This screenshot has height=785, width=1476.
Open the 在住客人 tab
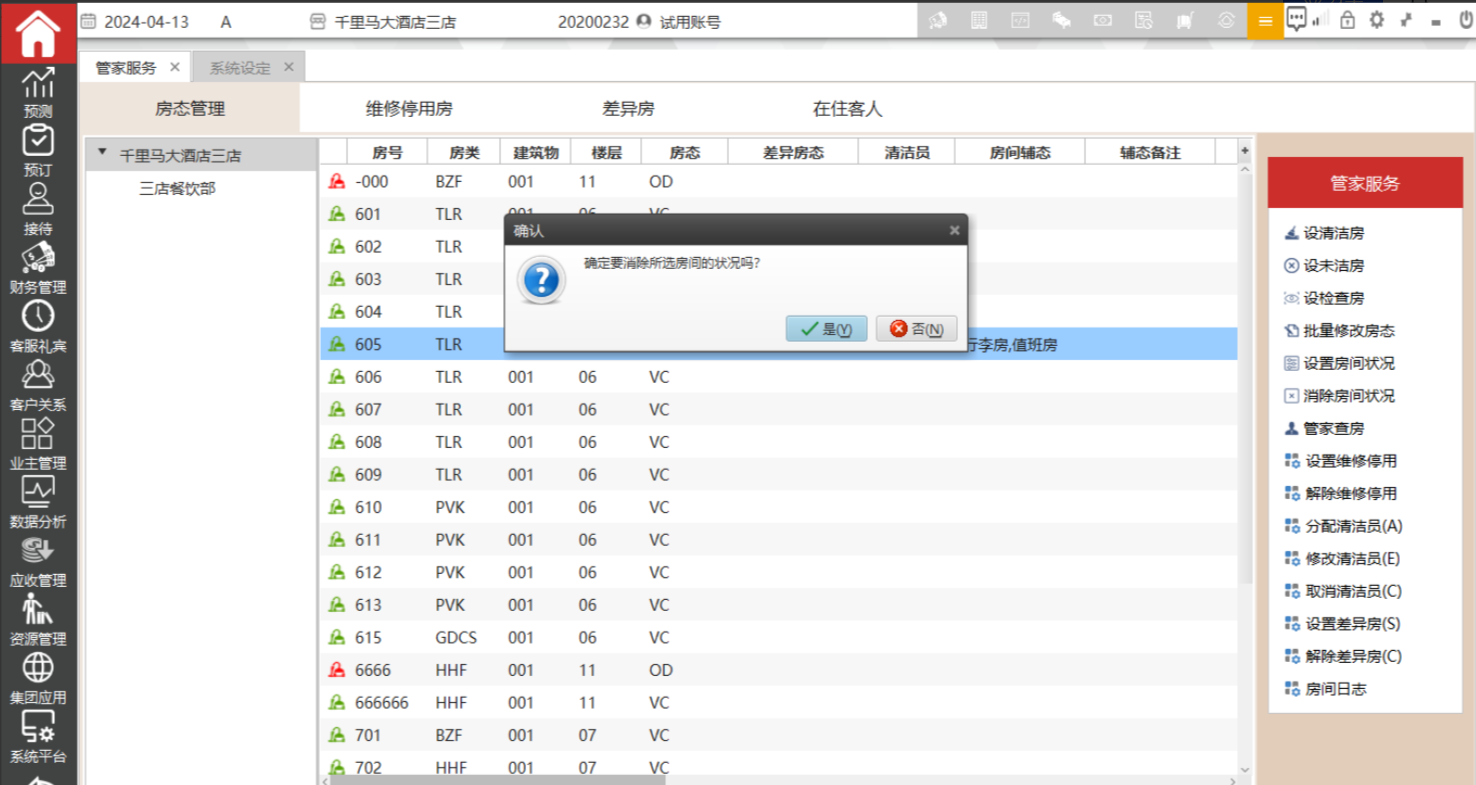(x=847, y=109)
